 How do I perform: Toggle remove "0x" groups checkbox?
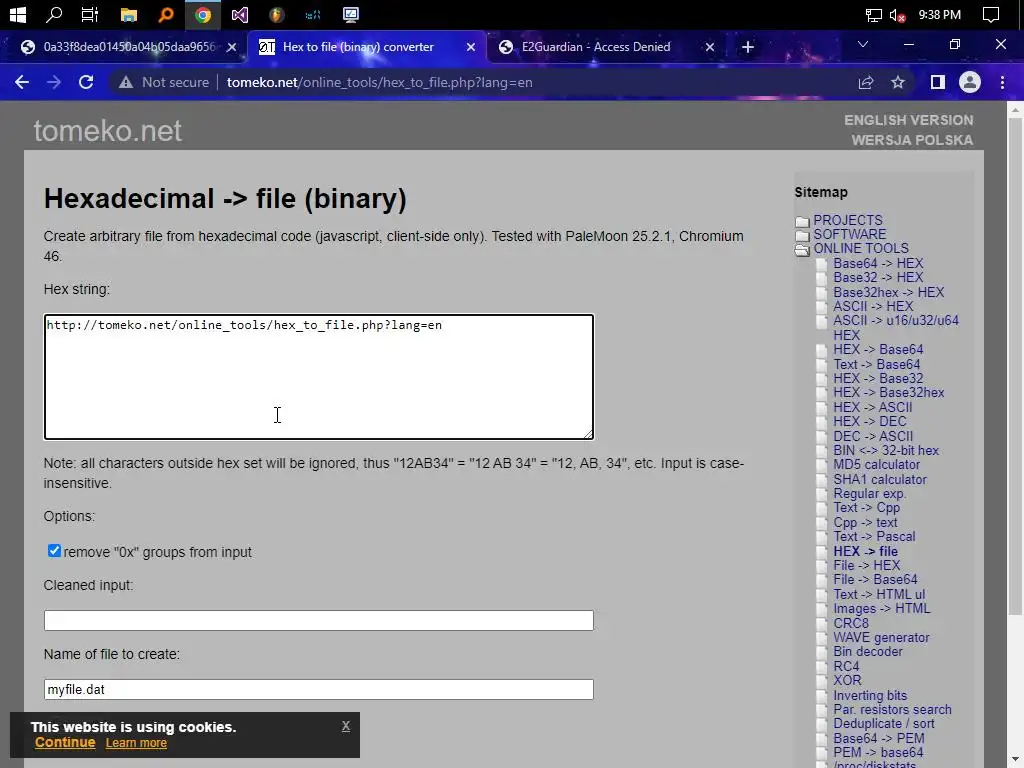pyautogui.click(x=54, y=551)
